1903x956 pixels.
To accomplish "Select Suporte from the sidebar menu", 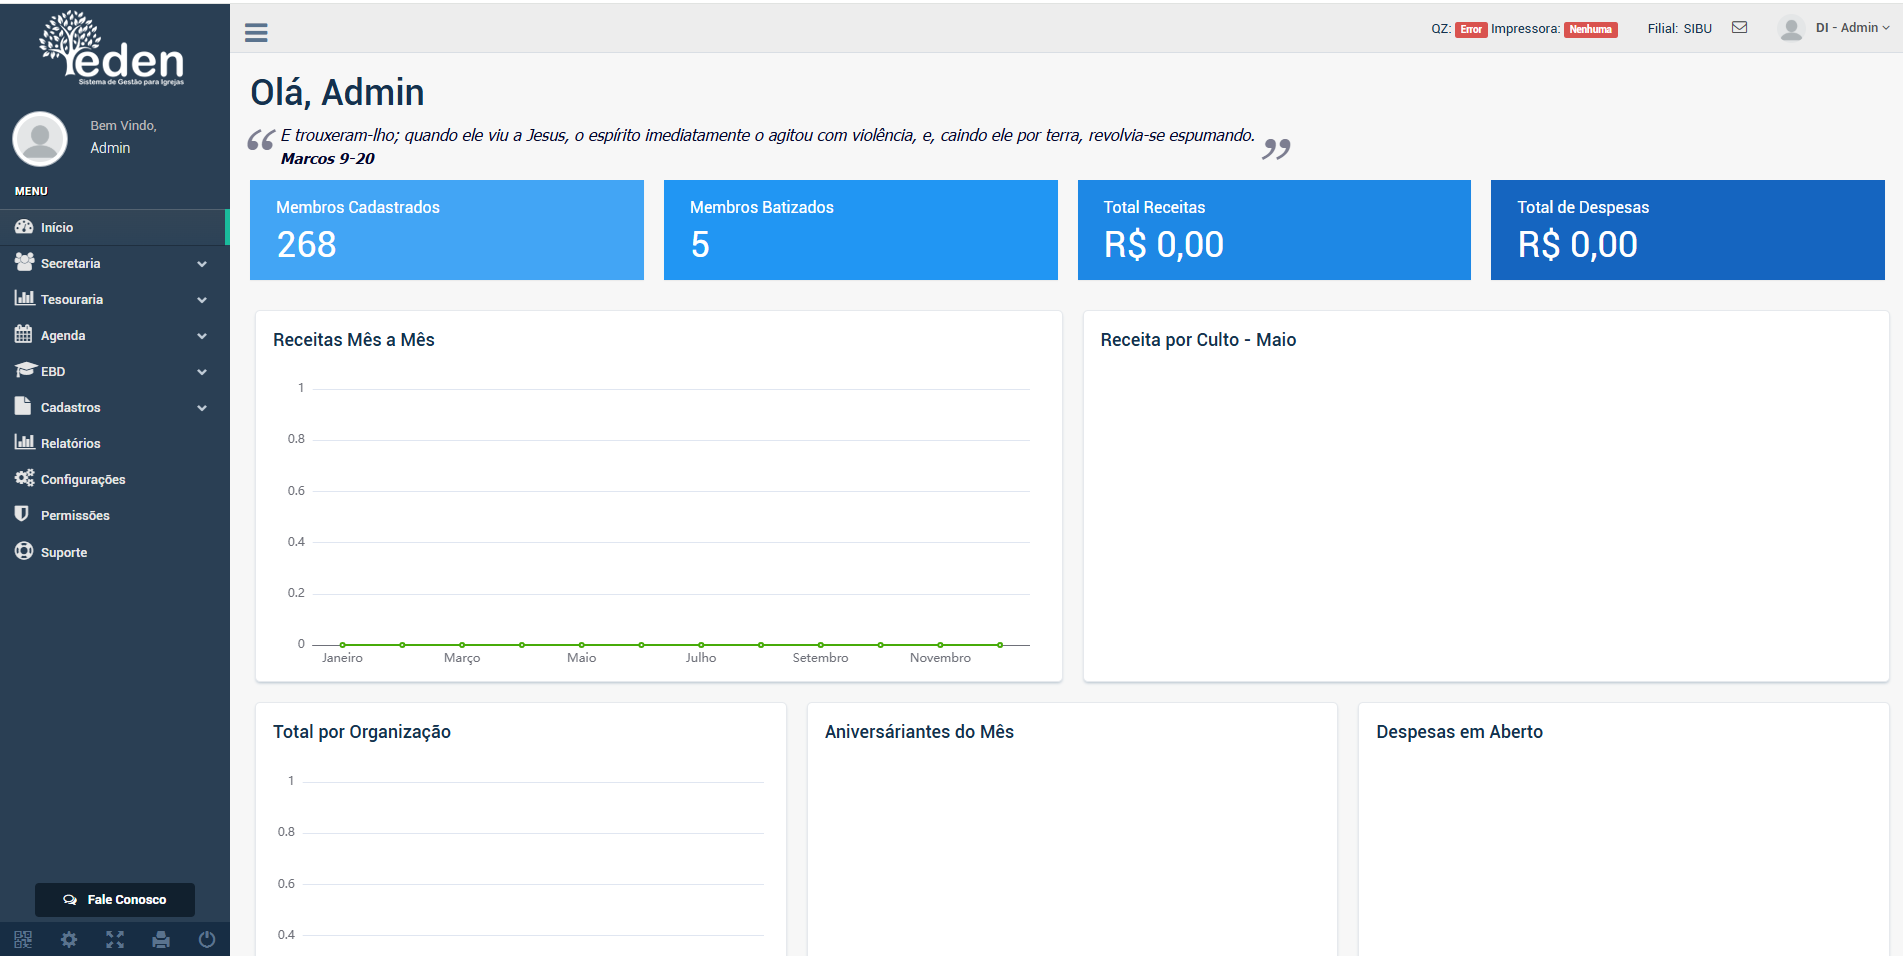I will click(x=64, y=552).
